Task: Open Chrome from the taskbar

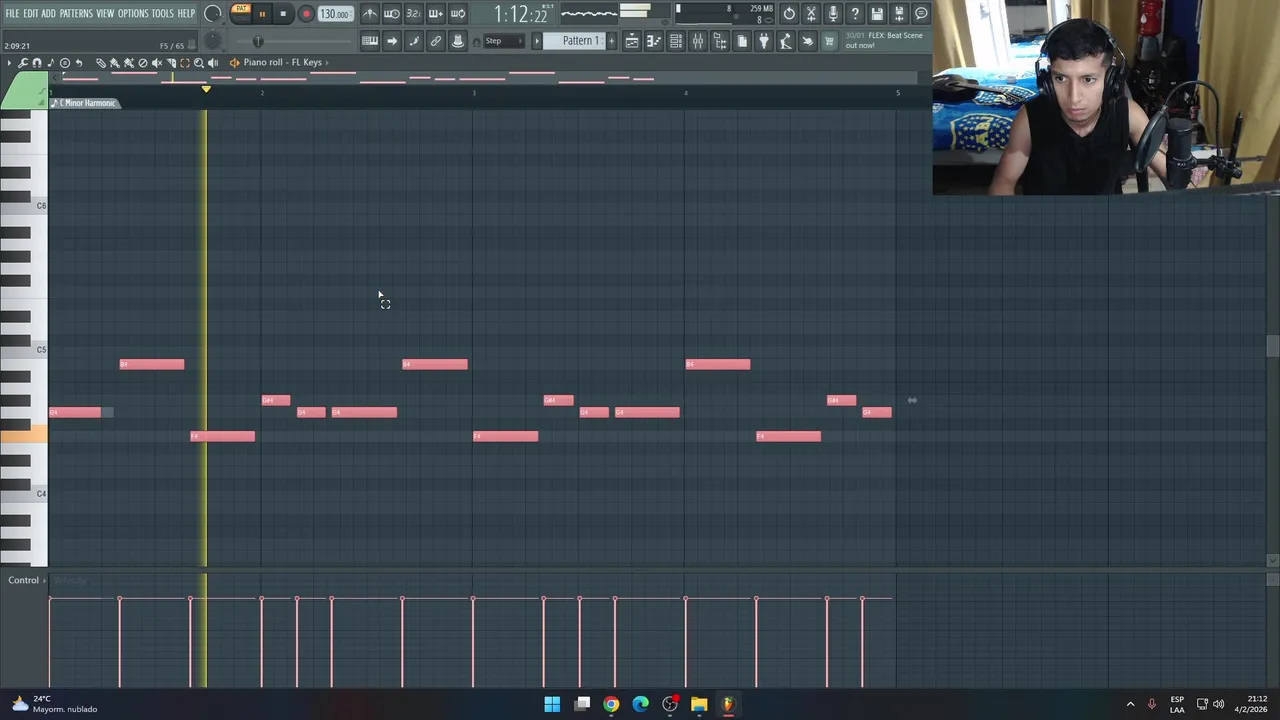Action: pos(611,704)
